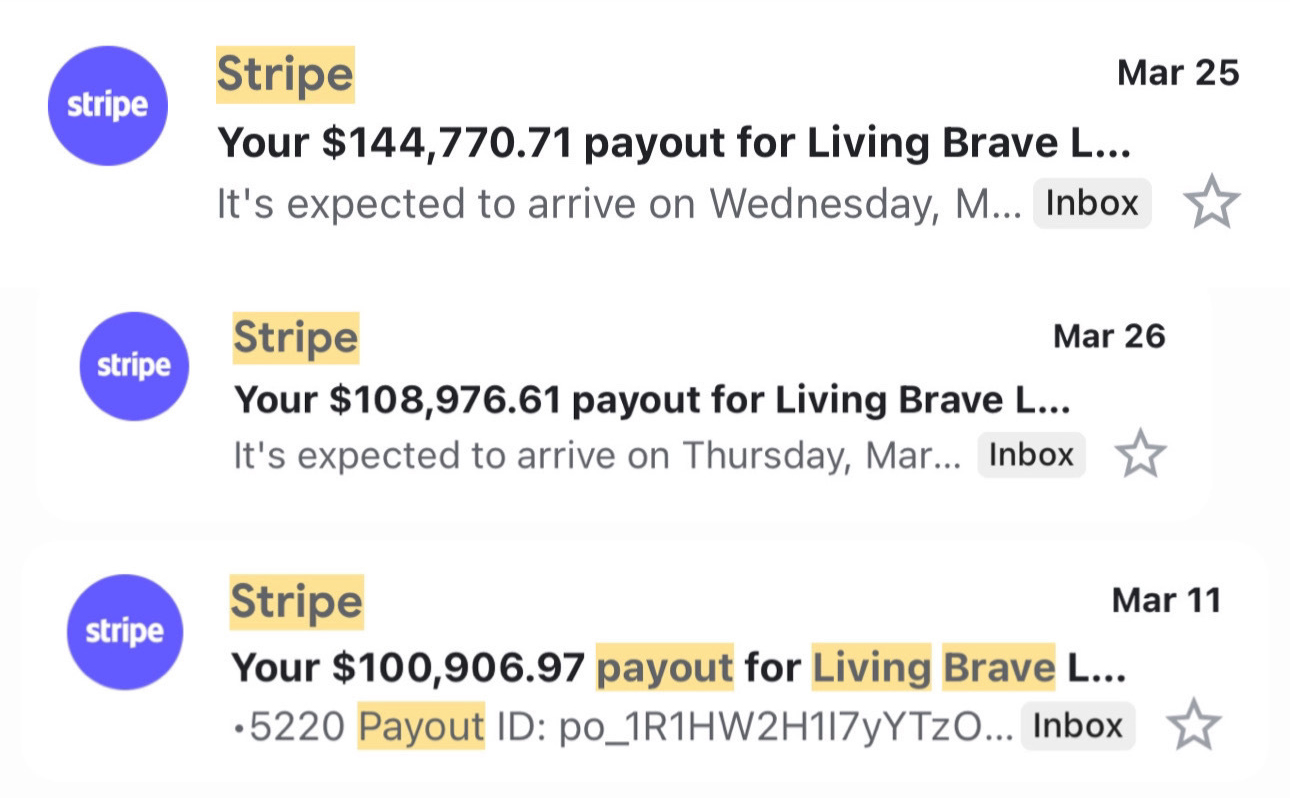This screenshot has width=1290, height=798.
Task: Click Stripe avatar on the $100,906.97 email
Action: [124, 631]
